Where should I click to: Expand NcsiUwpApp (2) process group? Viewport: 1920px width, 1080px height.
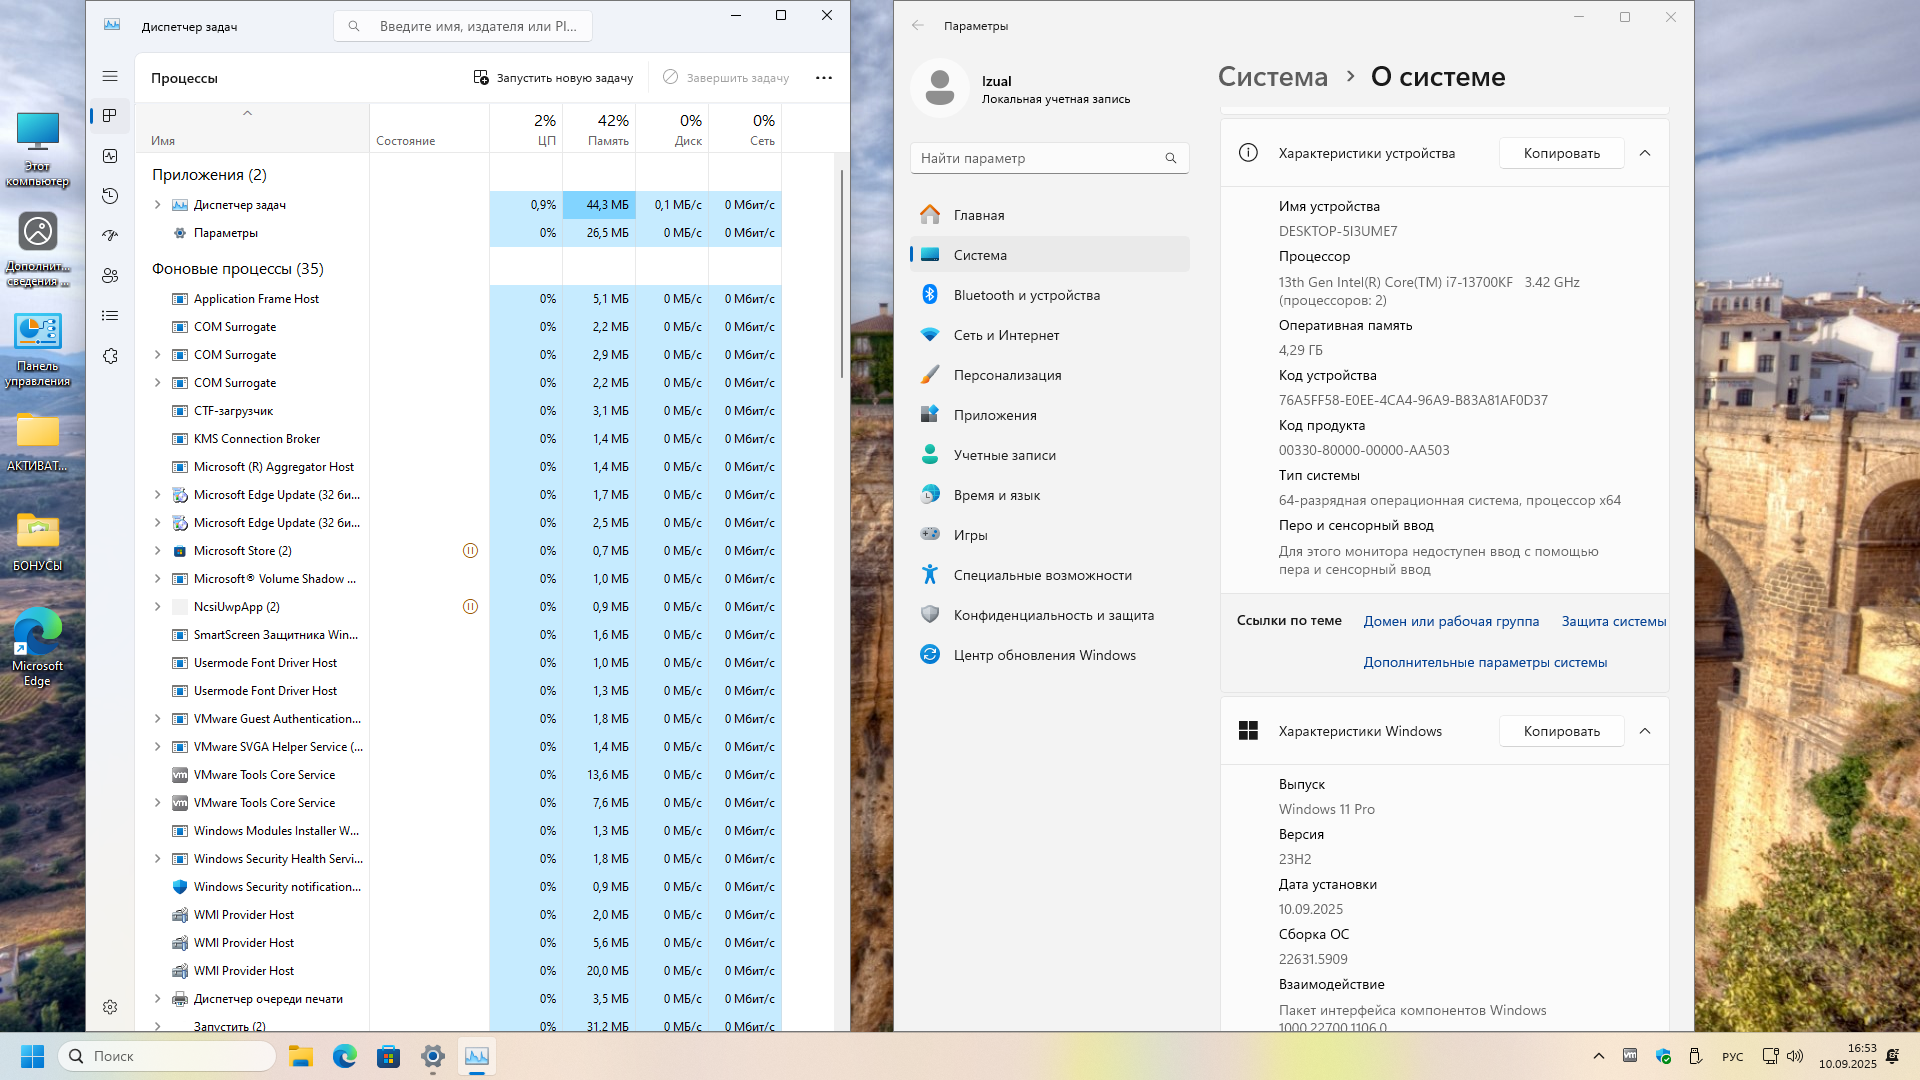point(157,607)
